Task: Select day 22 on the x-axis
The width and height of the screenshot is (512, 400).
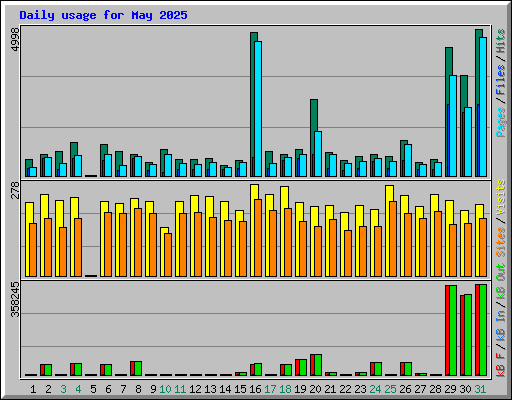Action: (345, 389)
